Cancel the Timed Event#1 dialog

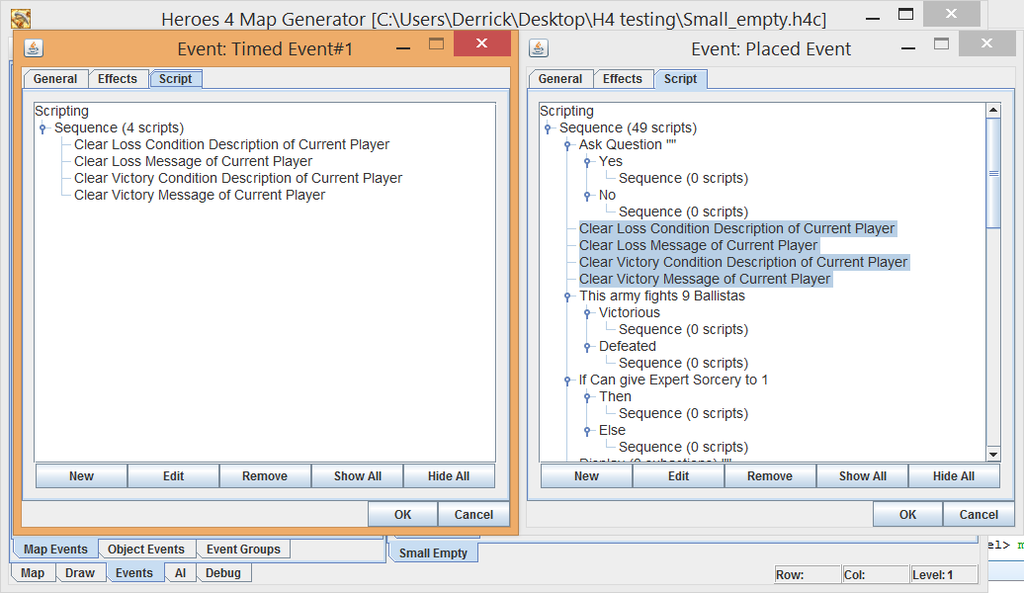tap(473, 515)
